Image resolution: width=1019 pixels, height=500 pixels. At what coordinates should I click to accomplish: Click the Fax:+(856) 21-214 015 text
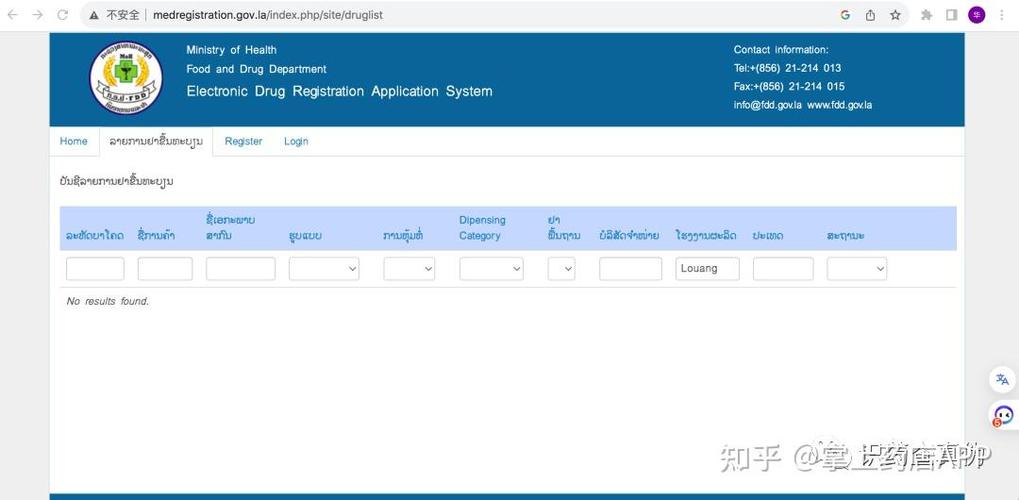pyautogui.click(x=790, y=86)
